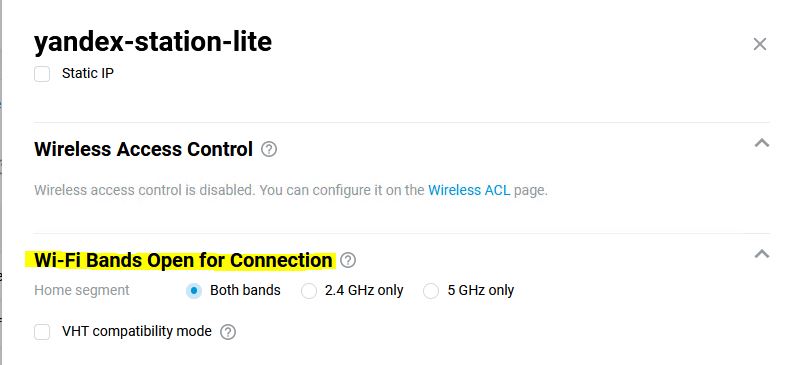This screenshot has height=365, width=798.
Task: Enable the Static IP checkbox
Action: (x=42, y=74)
